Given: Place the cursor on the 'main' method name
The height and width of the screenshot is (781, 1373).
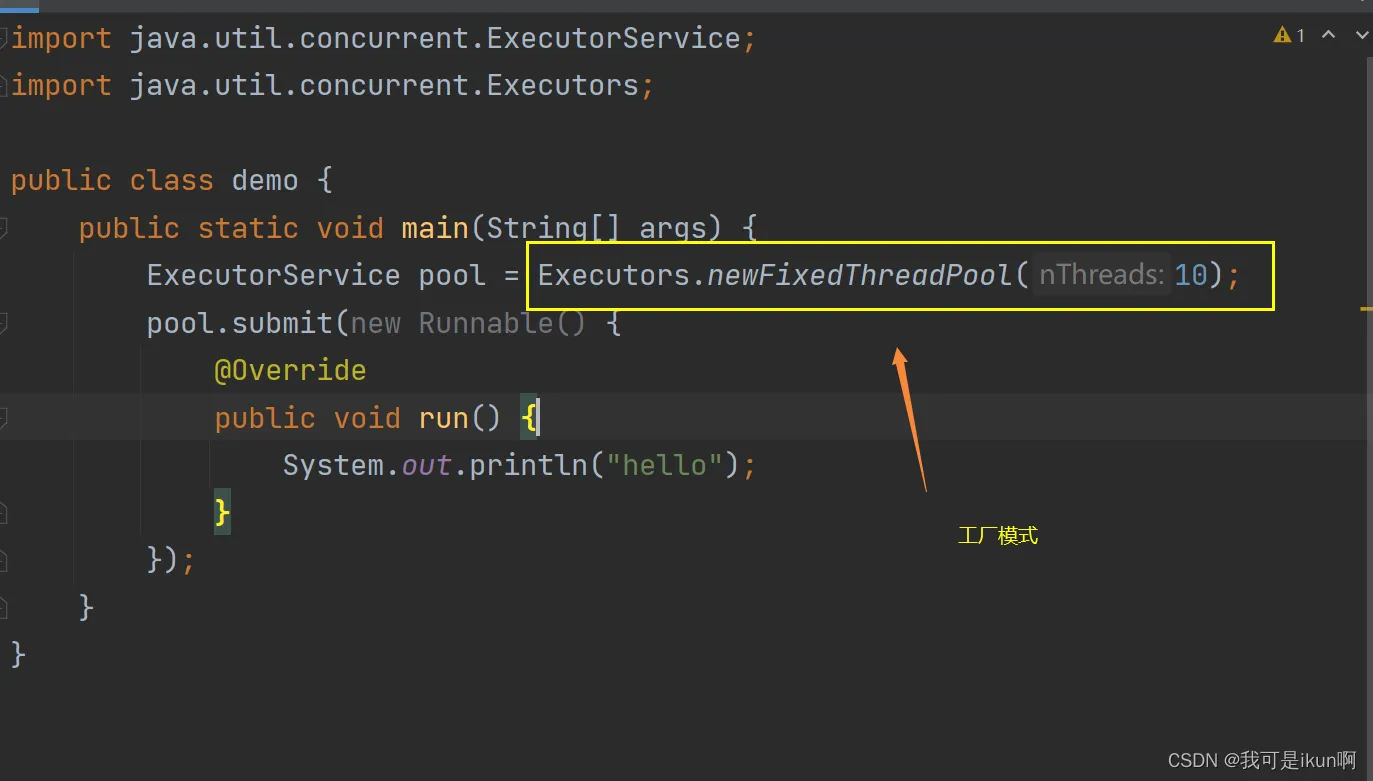Looking at the screenshot, I should tap(435, 228).
